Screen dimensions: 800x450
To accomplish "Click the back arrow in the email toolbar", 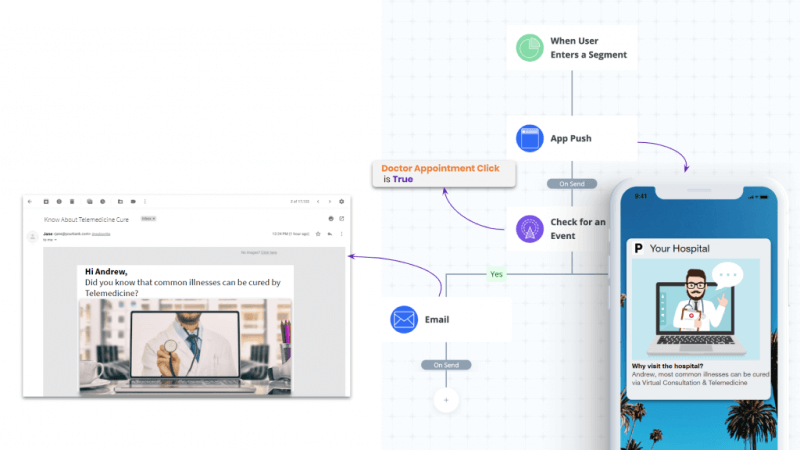I will coord(31,202).
